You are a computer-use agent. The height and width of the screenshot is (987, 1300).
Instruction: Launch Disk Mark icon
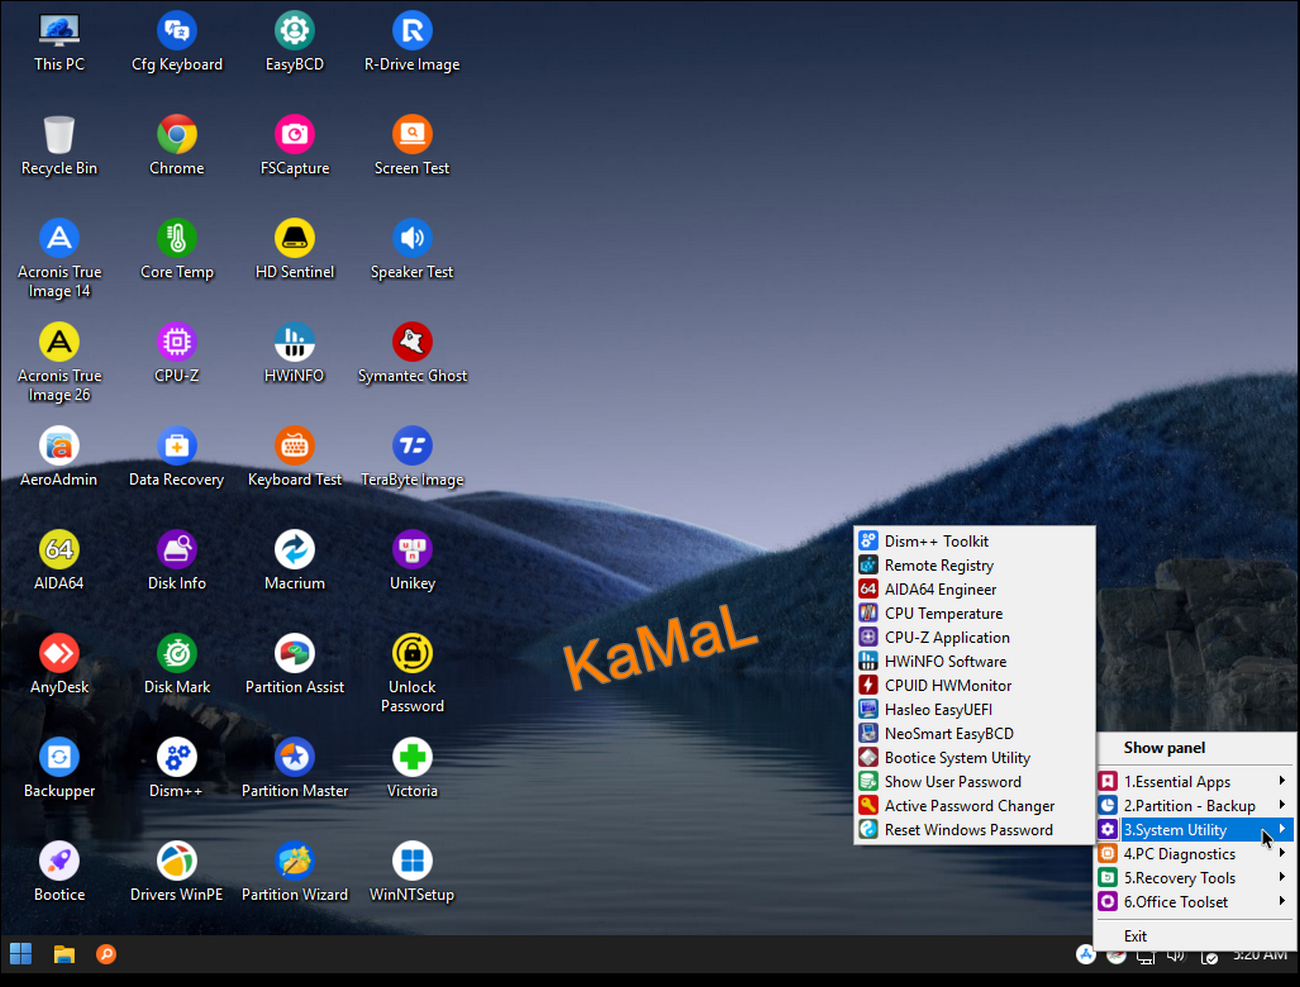coord(177,665)
